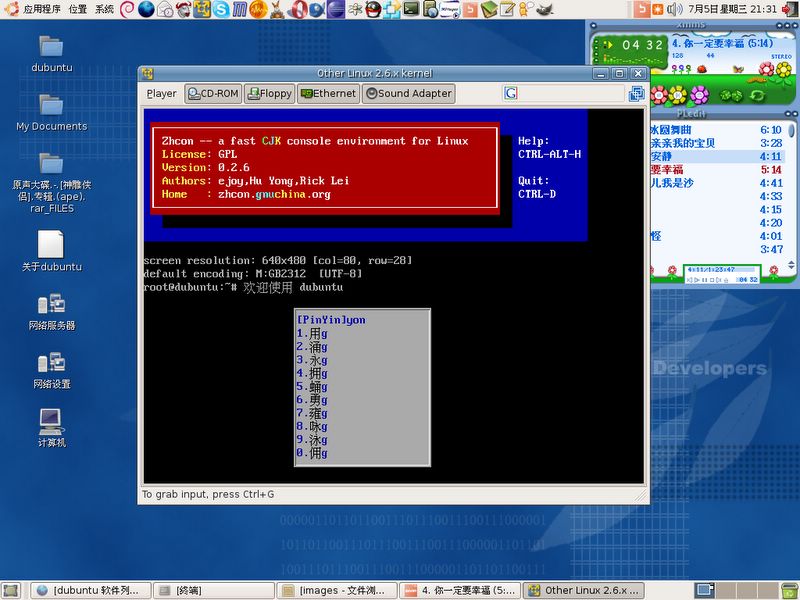Switch to the 你一定要幸福 taskbar window
Viewport: 800px width, 600px height.
(460, 590)
